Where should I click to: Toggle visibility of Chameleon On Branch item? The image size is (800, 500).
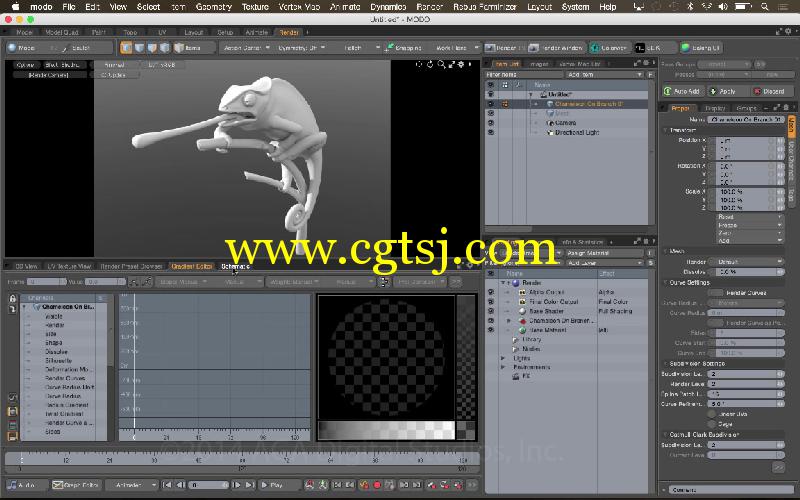point(491,104)
